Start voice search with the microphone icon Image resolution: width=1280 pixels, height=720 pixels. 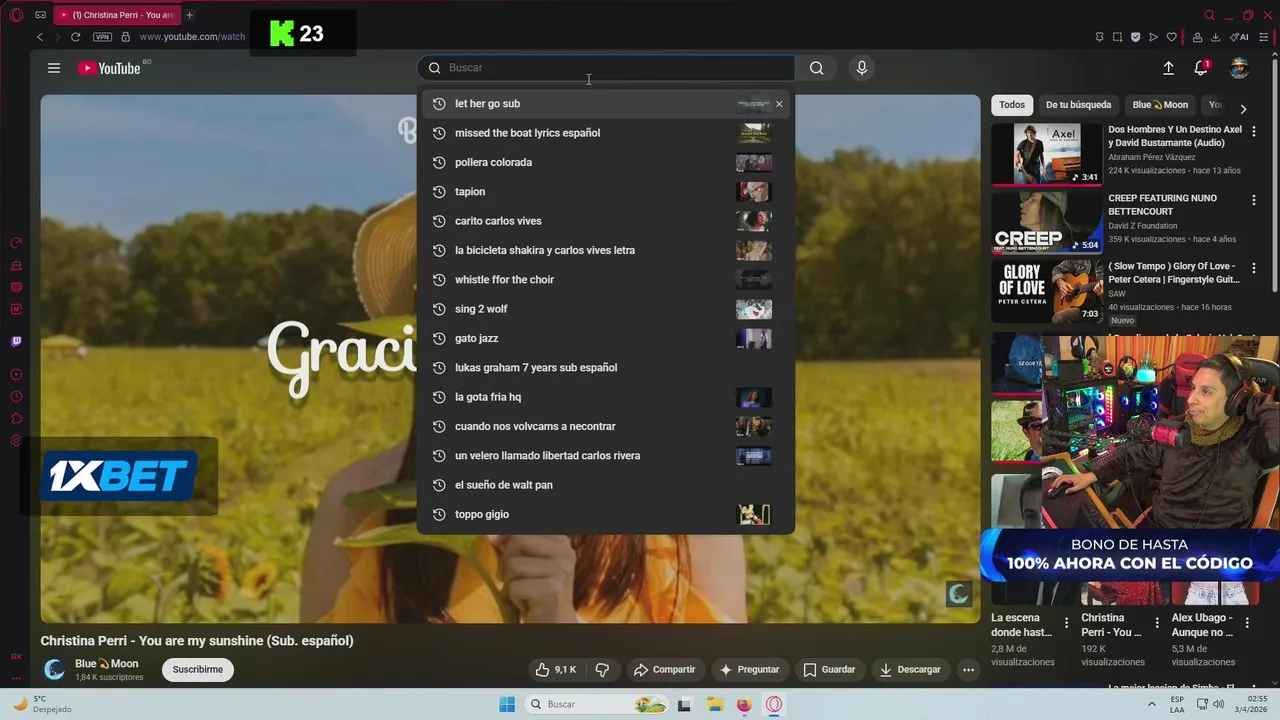click(x=861, y=68)
